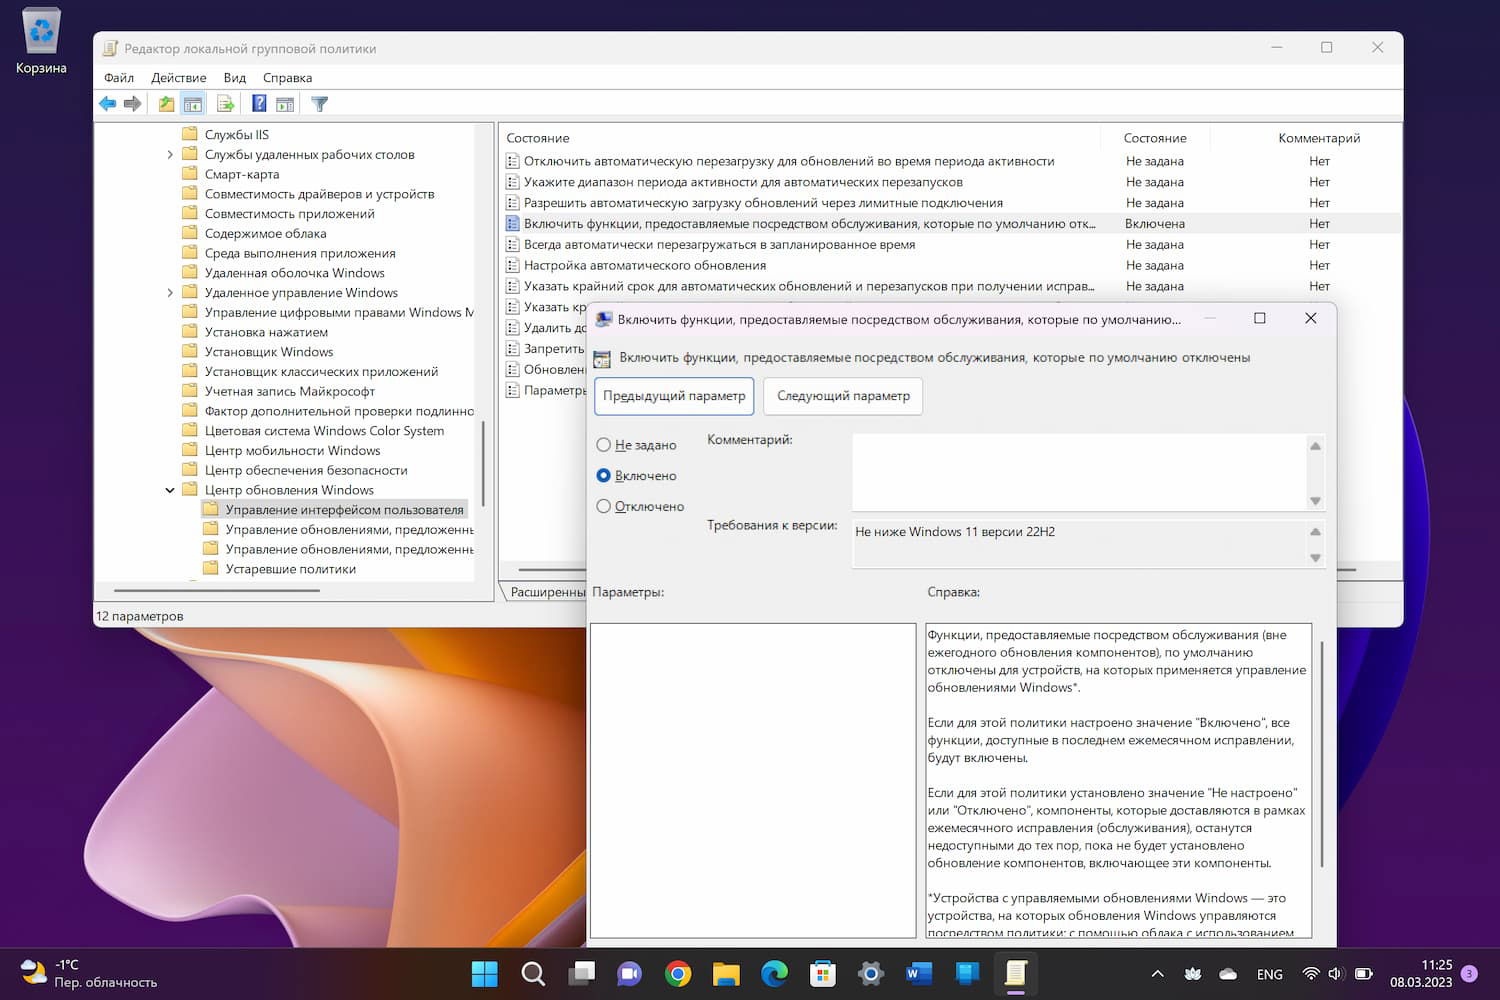Viewport: 1500px width, 1000px height.
Task: Click folder icon next to 'Смарт-карта'
Action: pyautogui.click(x=190, y=174)
